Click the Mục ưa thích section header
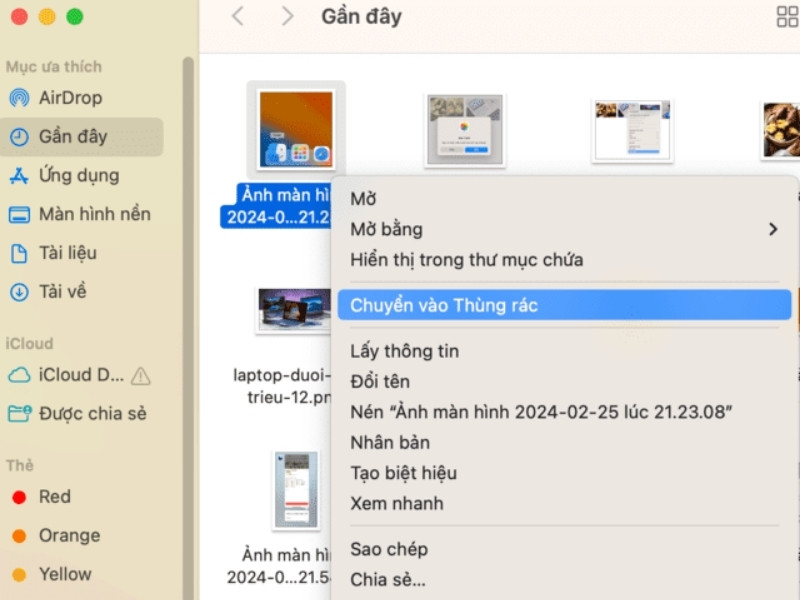The height and width of the screenshot is (600, 800). (x=54, y=67)
